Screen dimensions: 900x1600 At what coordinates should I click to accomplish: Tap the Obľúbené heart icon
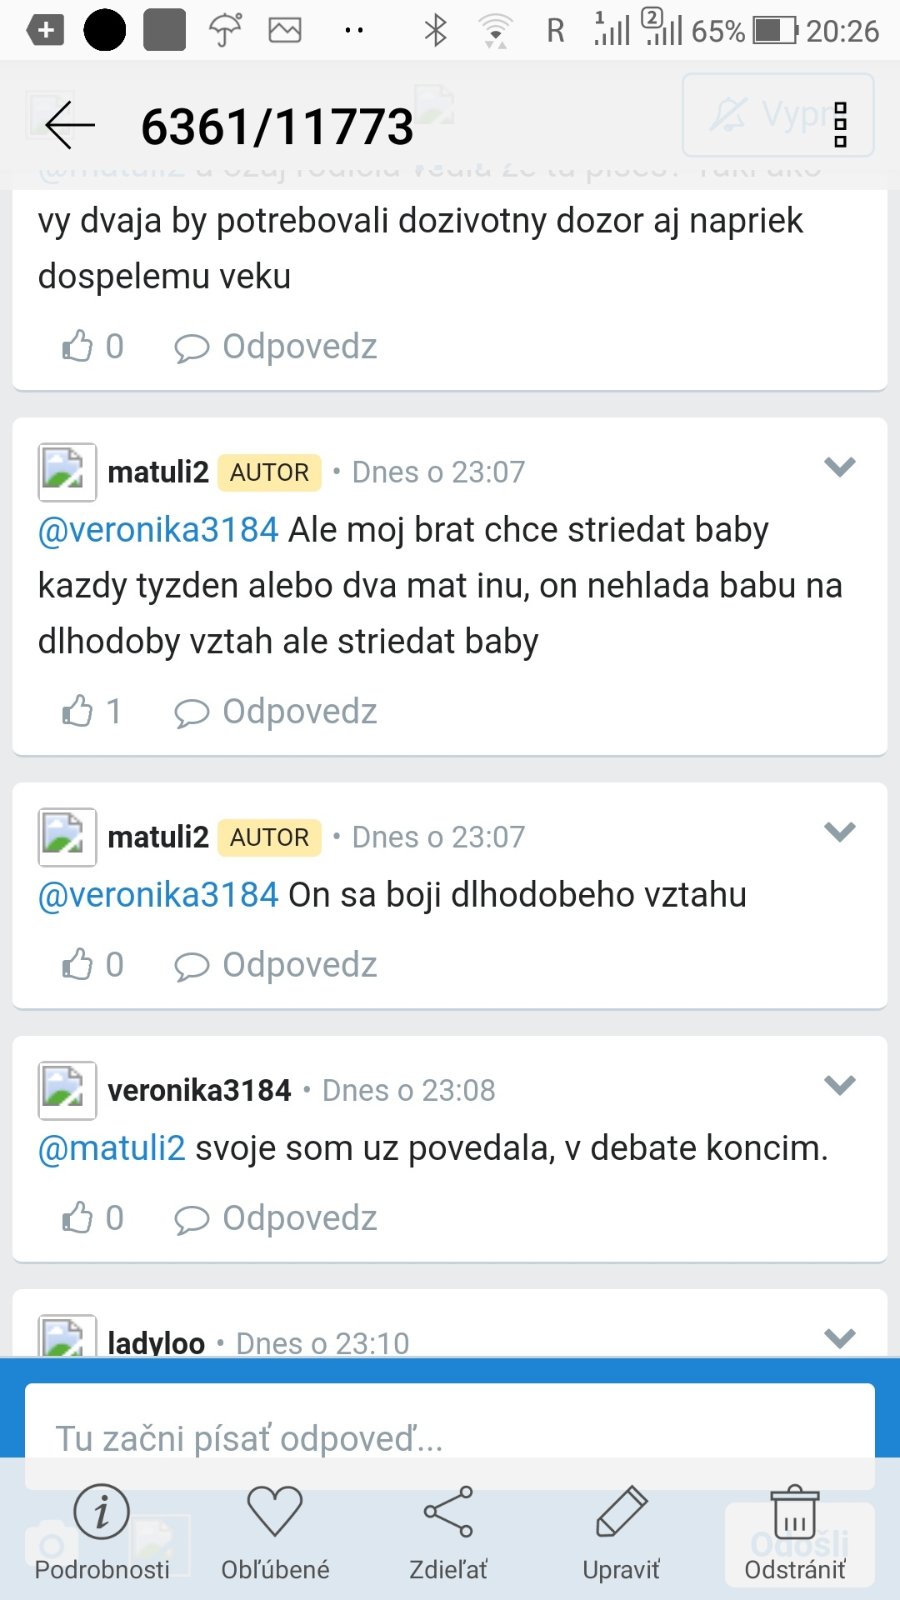click(x=275, y=1512)
